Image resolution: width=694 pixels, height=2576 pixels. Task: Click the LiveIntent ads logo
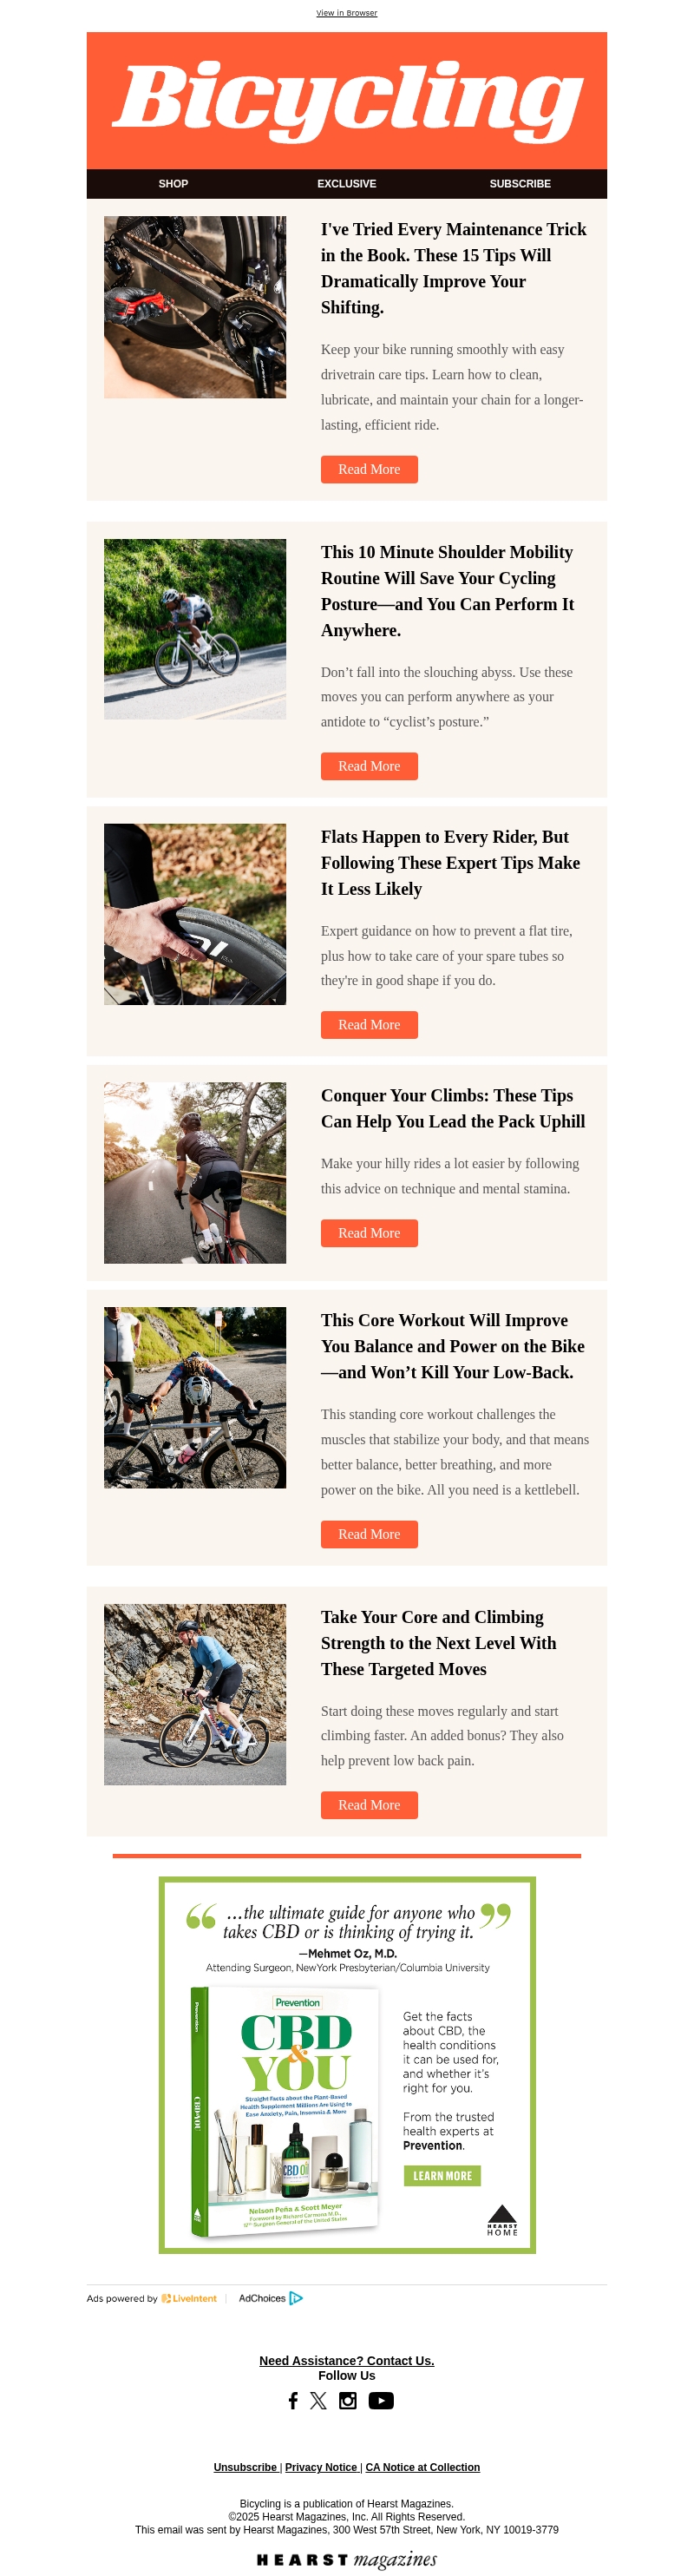[189, 2298]
